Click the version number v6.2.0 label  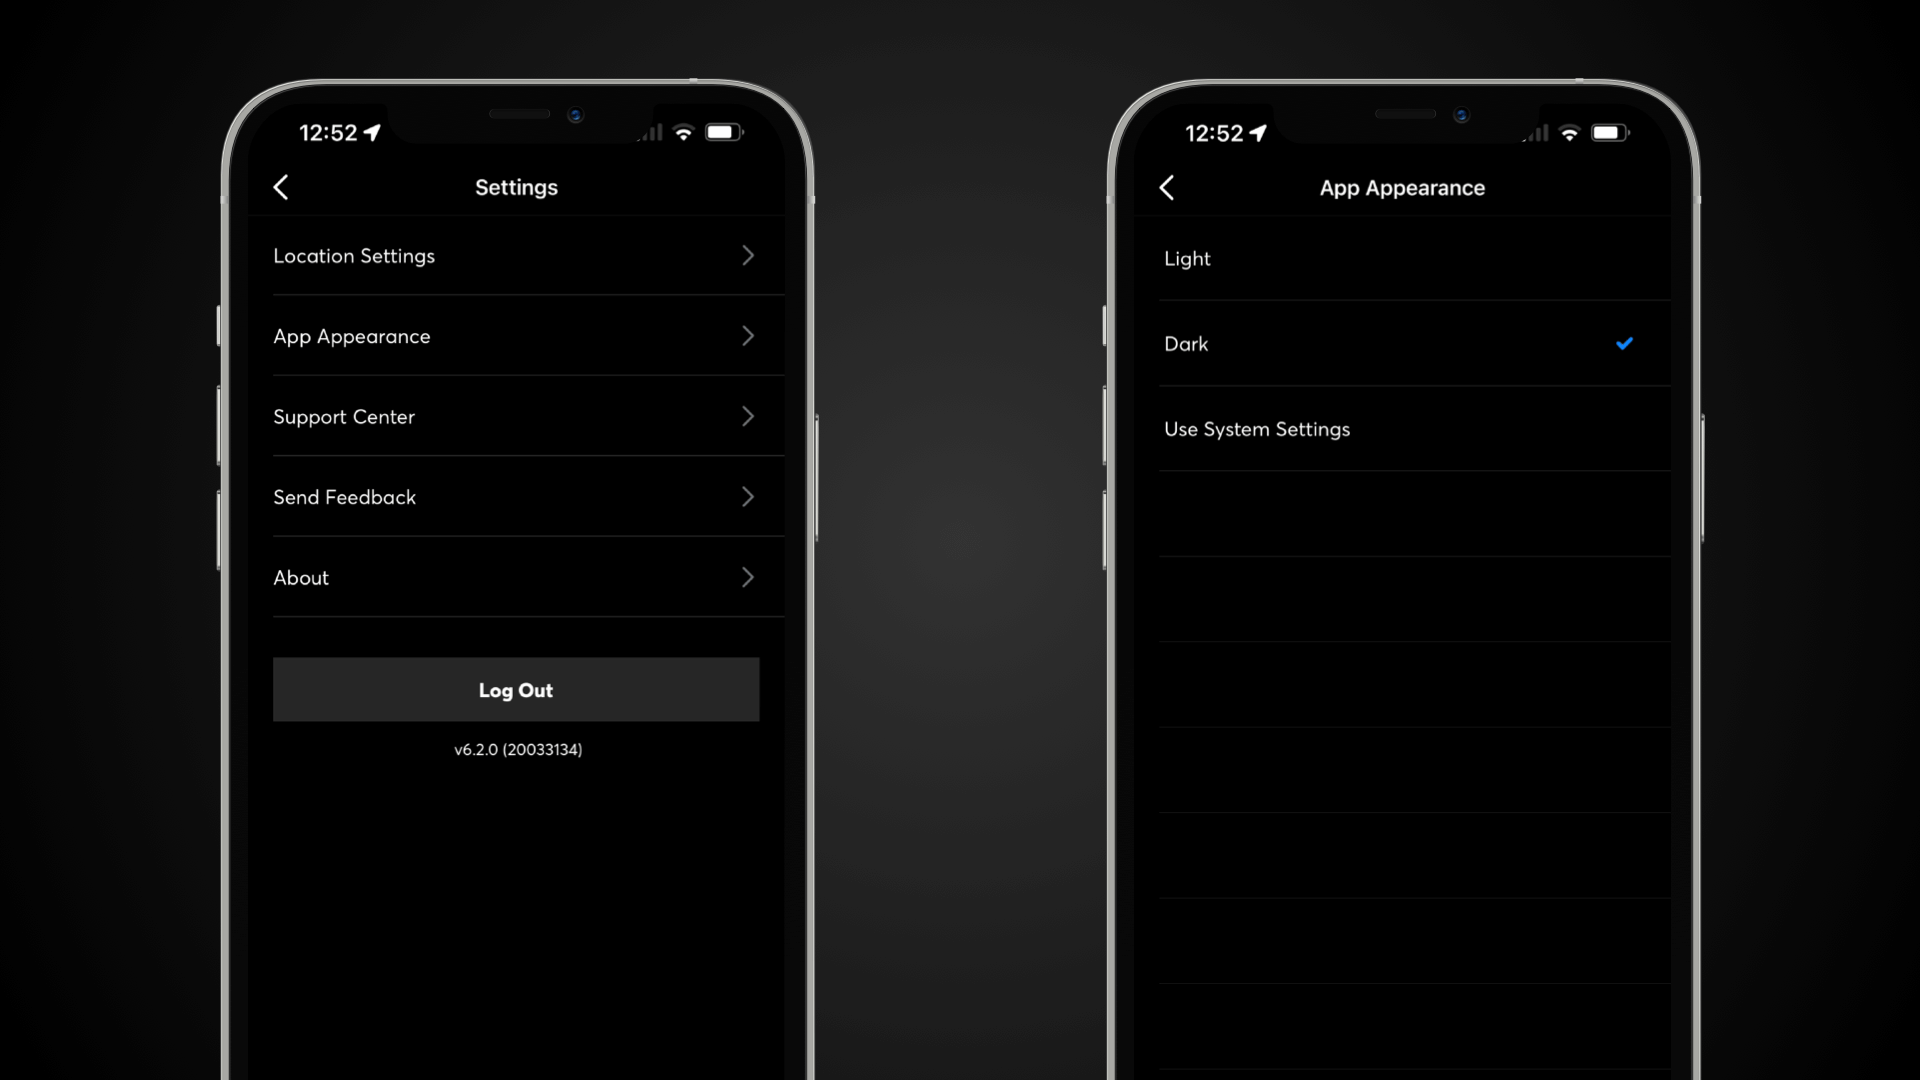tap(516, 749)
